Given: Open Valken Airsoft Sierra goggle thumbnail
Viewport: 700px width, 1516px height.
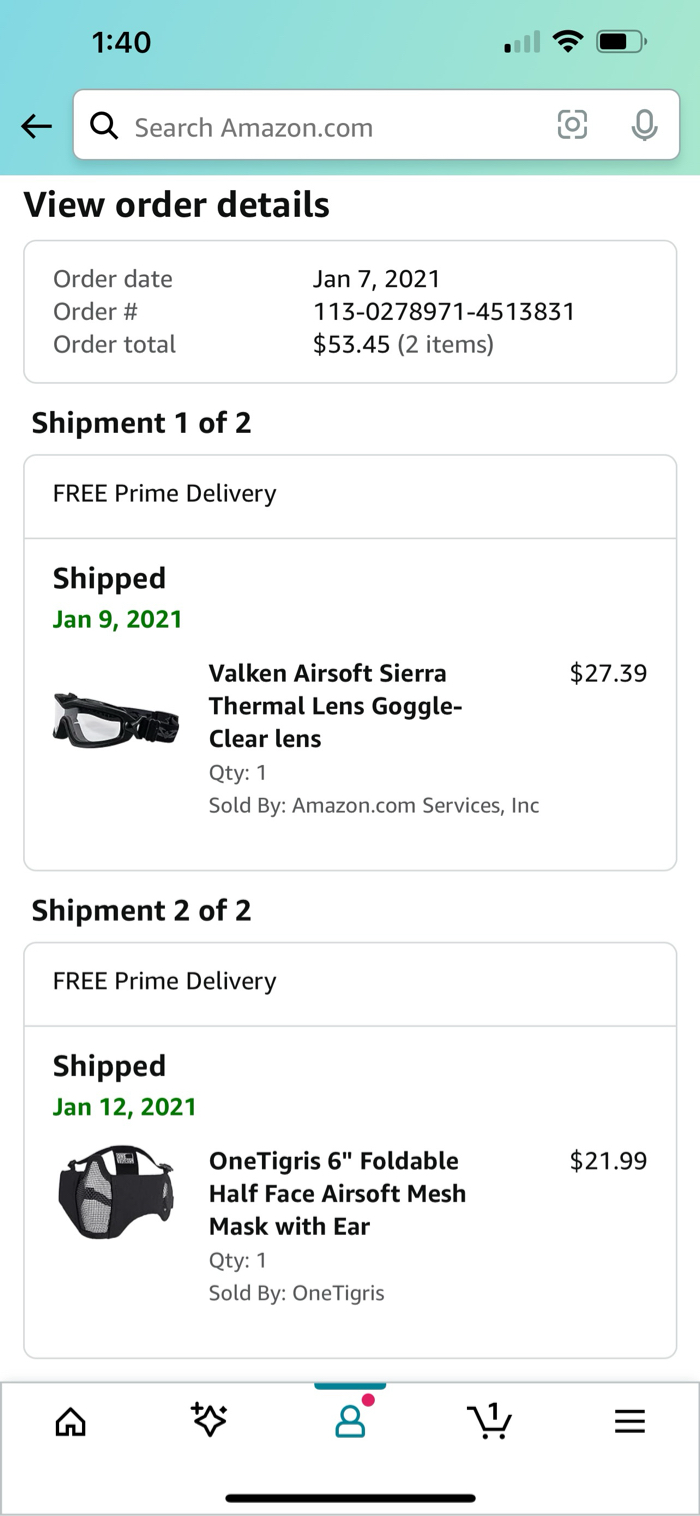Looking at the screenshot, I should 116,718.
